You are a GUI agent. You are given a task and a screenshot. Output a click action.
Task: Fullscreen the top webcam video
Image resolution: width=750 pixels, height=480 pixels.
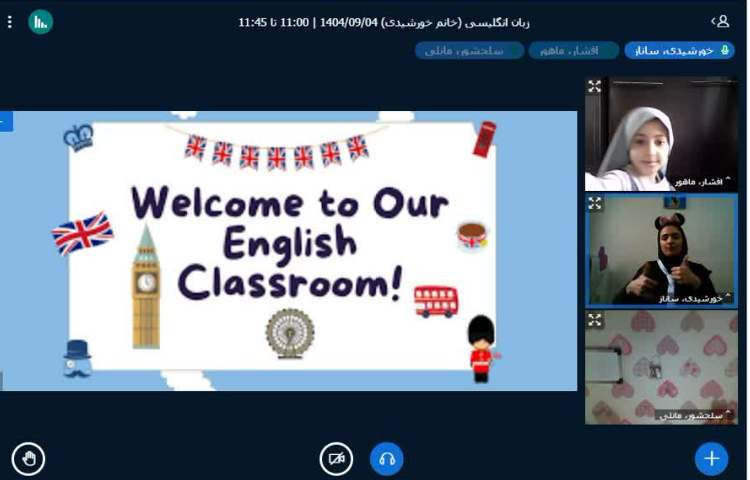(595, 87)
